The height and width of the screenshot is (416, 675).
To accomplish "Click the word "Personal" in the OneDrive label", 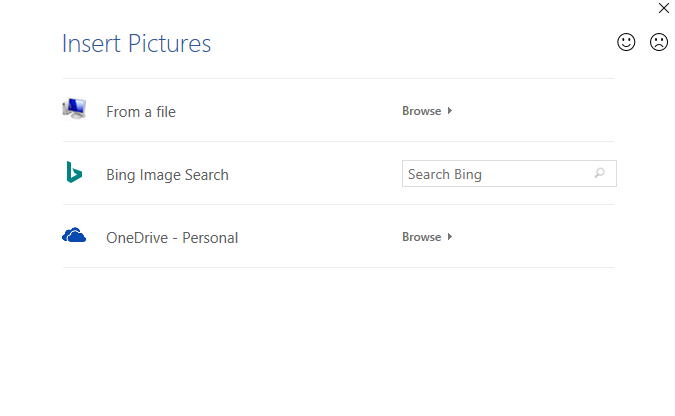I will pyautogui.click(x=210, y=238).
